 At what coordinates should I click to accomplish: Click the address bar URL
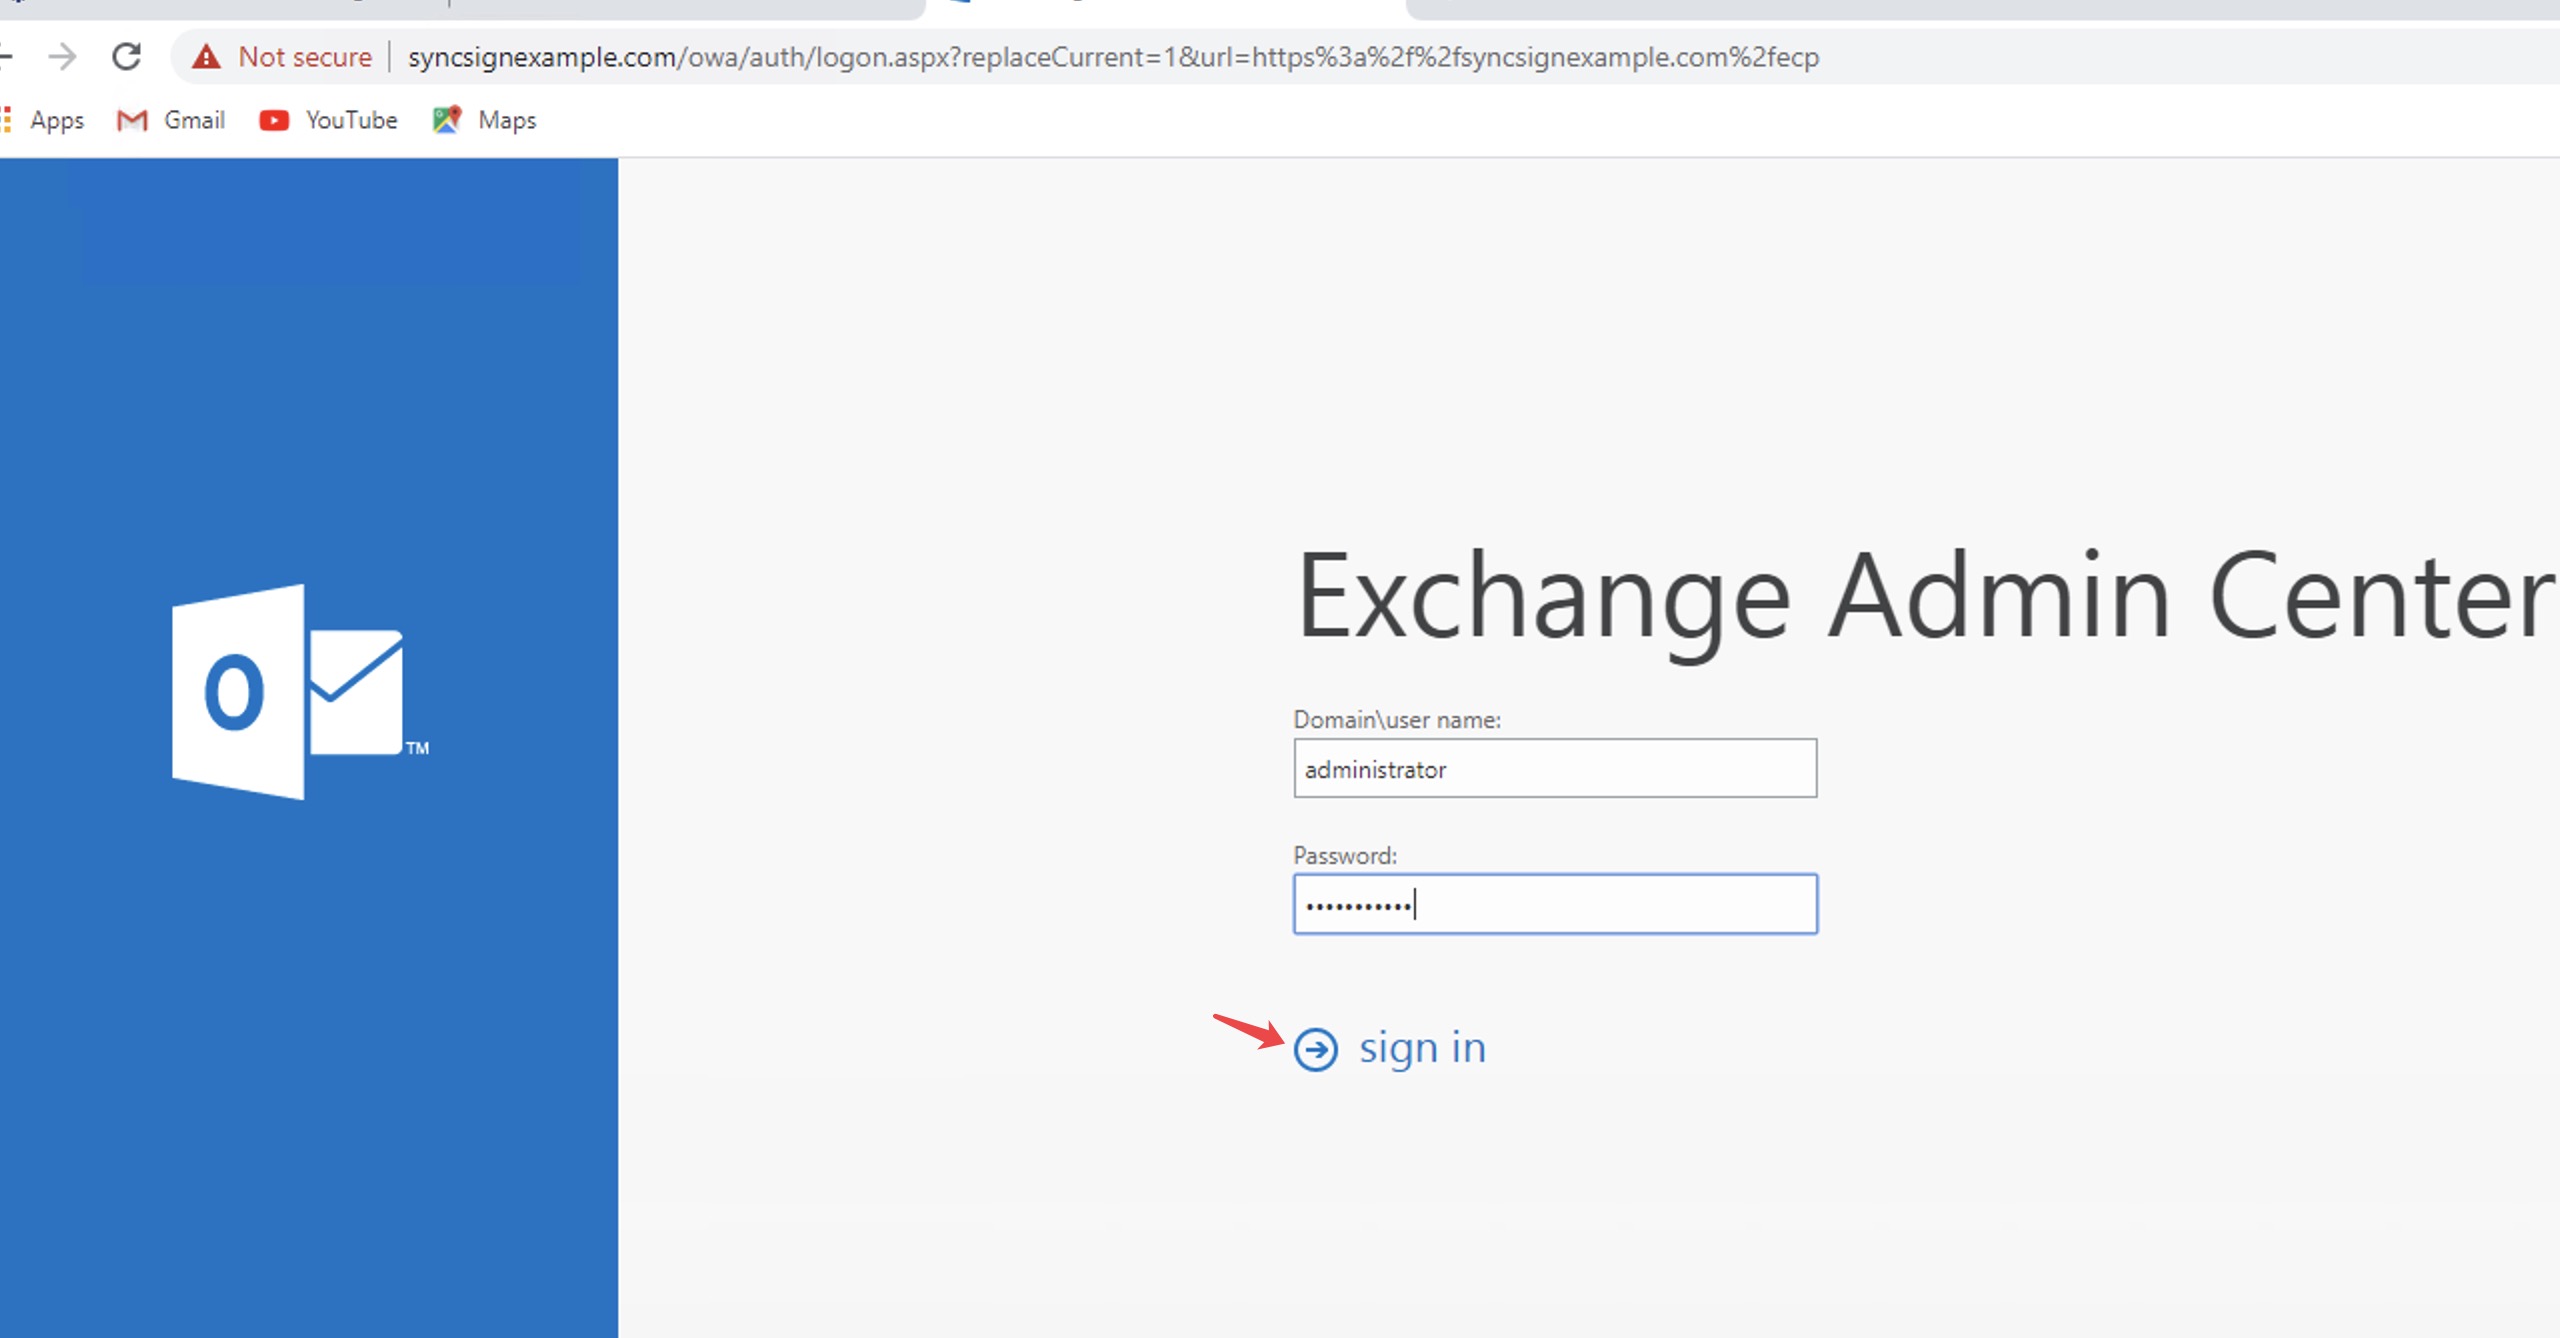pyautogui.click(x=1113, y=57)
